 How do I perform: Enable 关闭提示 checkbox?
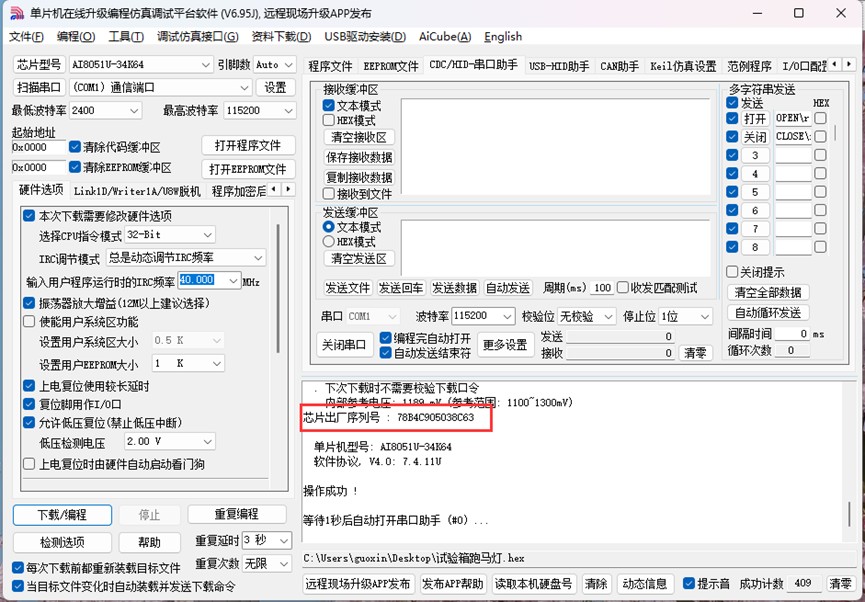[x=732, y=271]
